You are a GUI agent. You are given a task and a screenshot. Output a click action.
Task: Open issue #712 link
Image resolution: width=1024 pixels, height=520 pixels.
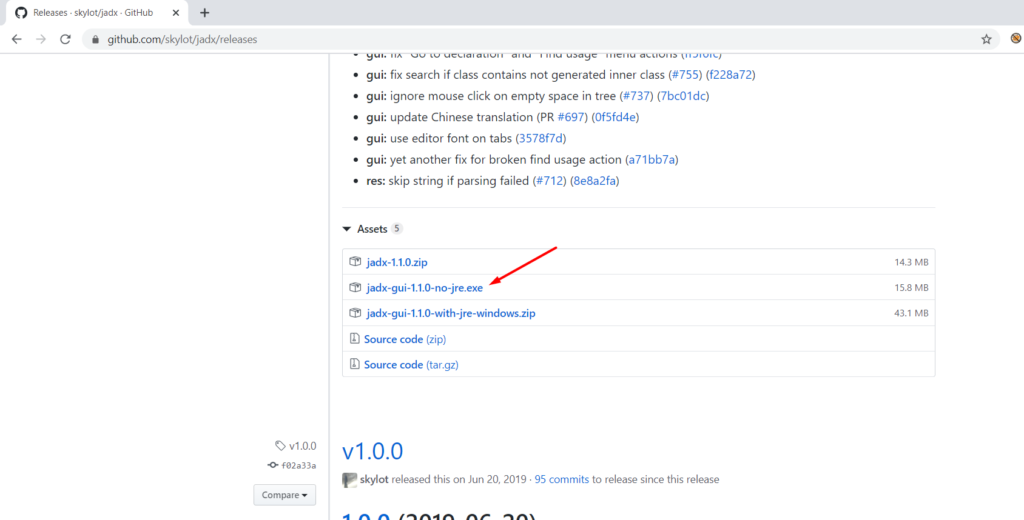(549, 181)
